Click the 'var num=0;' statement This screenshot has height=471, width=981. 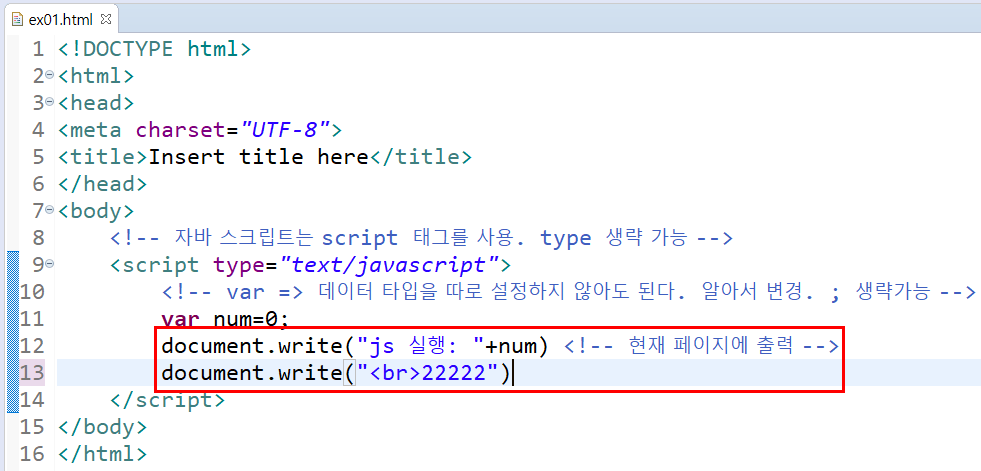pyautogui.click(x=226, y=319)
